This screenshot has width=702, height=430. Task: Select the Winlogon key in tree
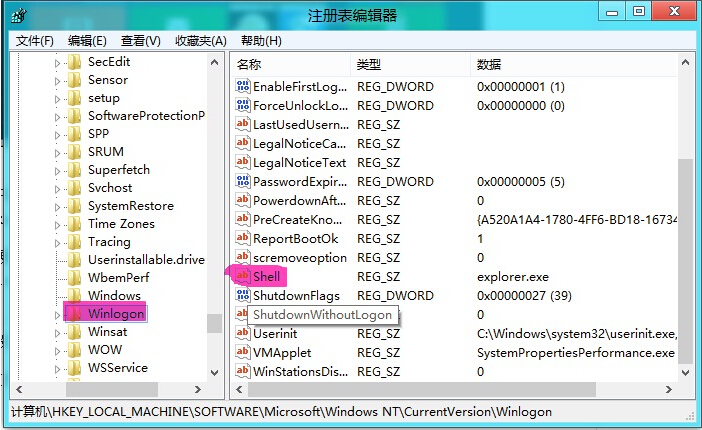click(x=116, y=314)
